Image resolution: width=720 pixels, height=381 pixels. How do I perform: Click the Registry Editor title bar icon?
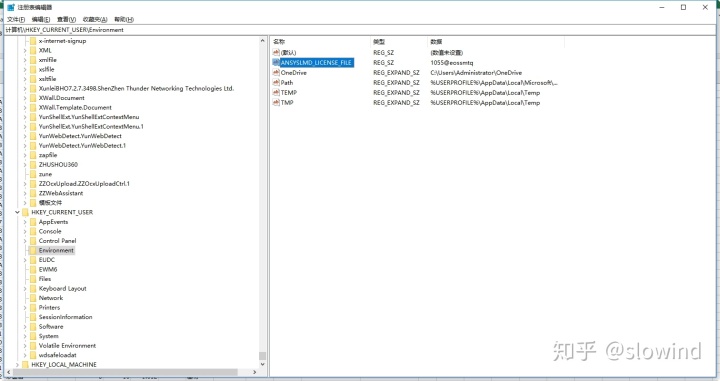point(11,7)
